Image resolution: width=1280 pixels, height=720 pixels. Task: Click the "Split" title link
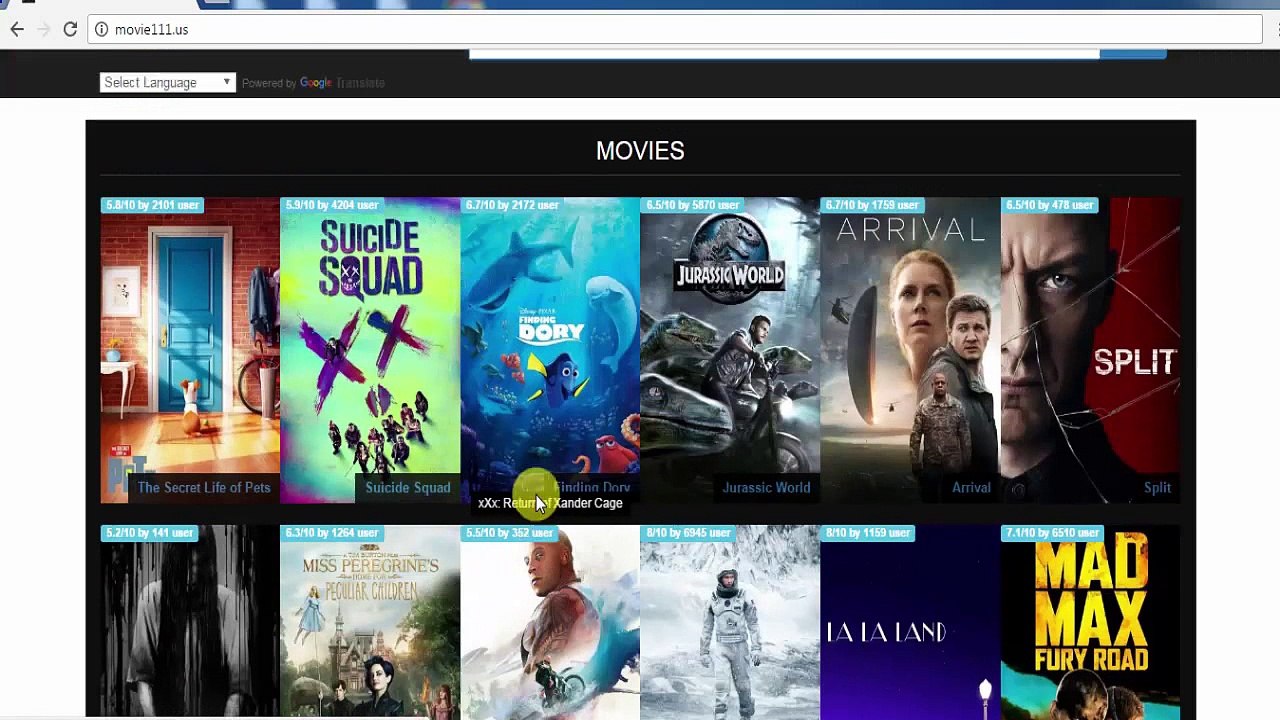[1157, 488]
